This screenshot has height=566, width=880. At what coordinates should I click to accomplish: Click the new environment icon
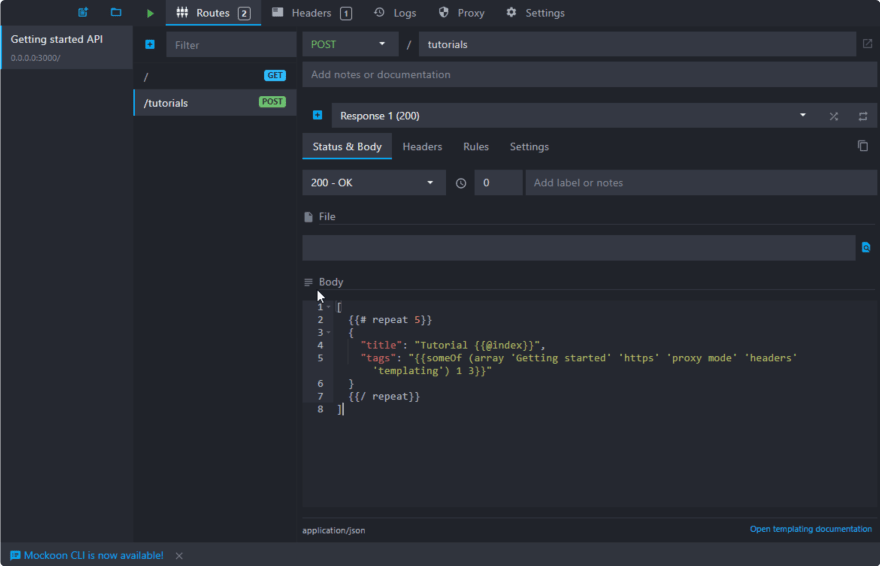coord(83,13)
